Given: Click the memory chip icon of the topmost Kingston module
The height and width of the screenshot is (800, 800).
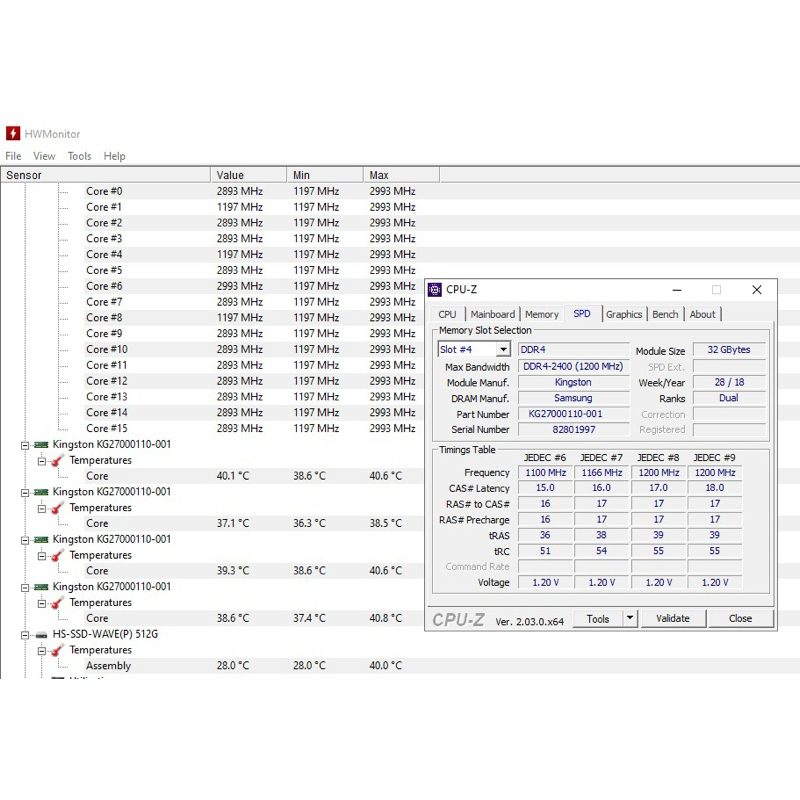Looking at the screenshot, I should coord(41,444).
